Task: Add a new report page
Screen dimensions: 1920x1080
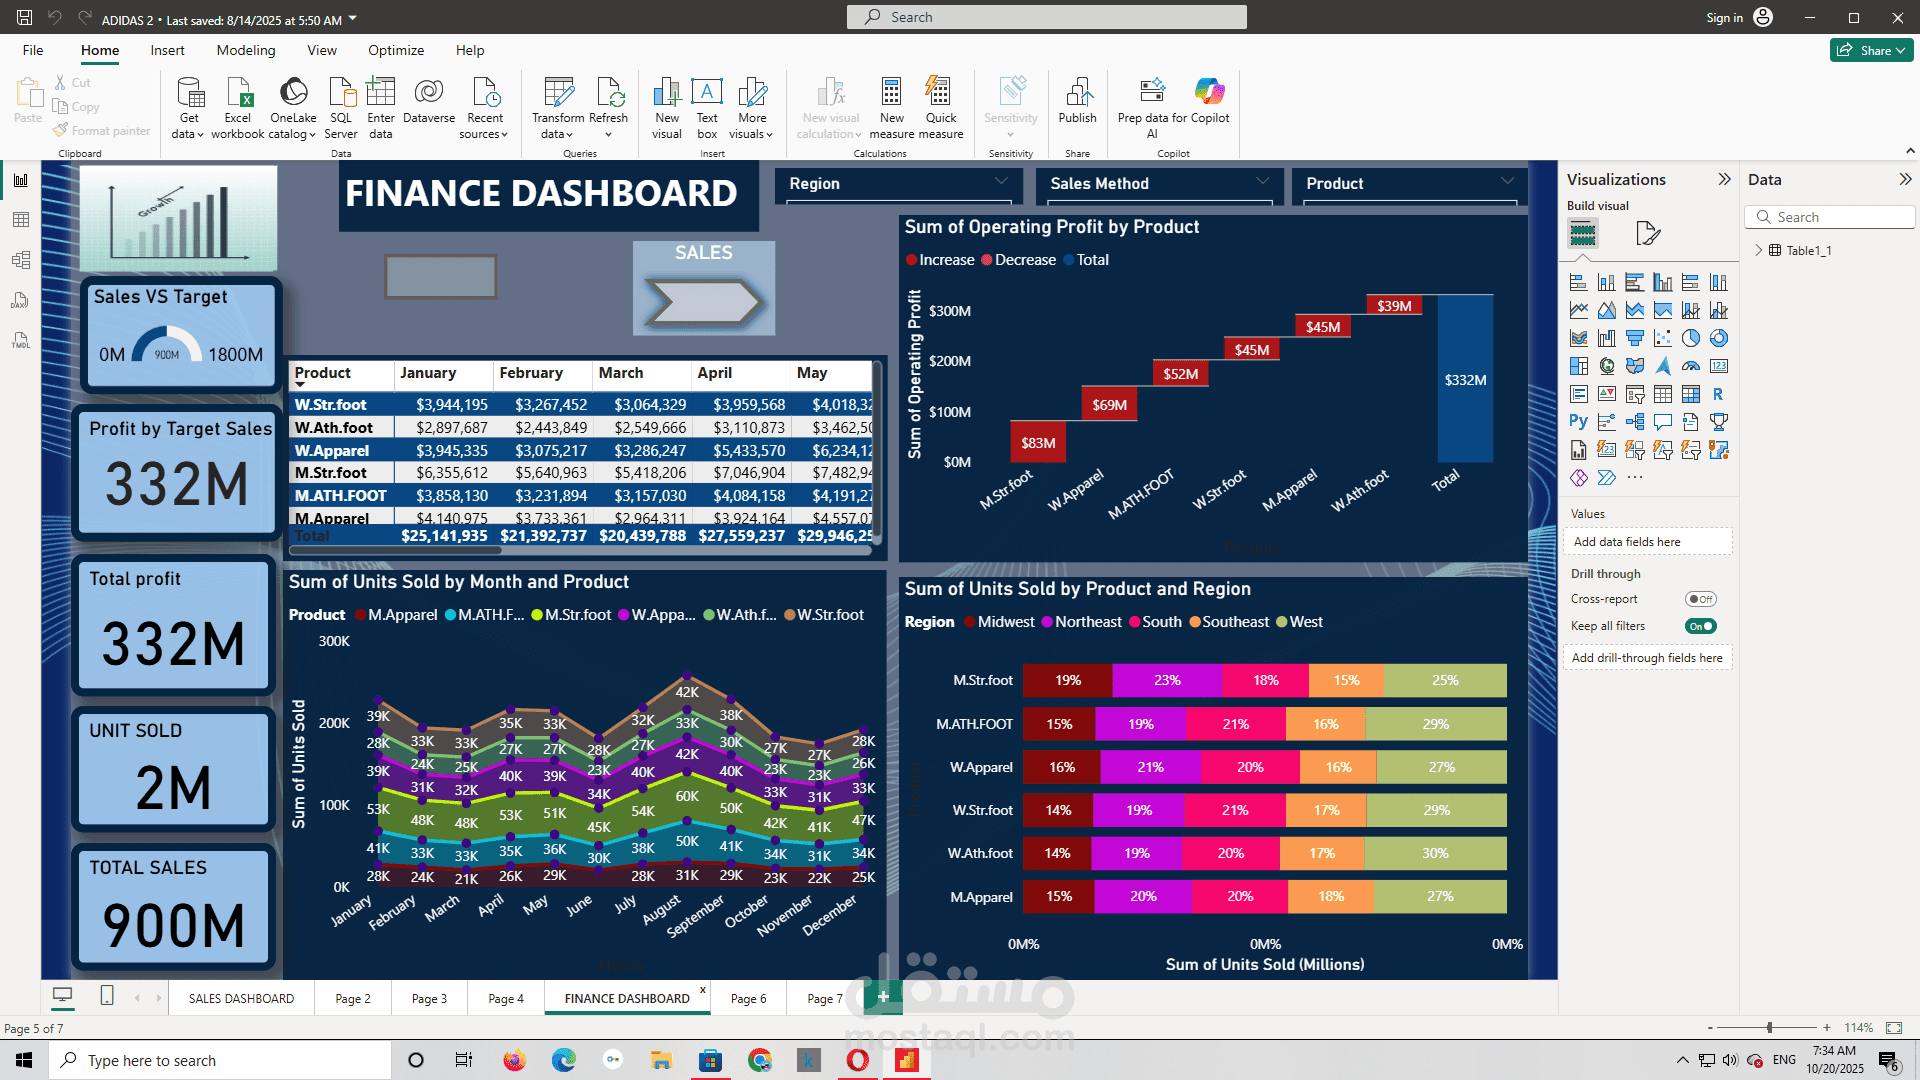Action: coord(883,996)
